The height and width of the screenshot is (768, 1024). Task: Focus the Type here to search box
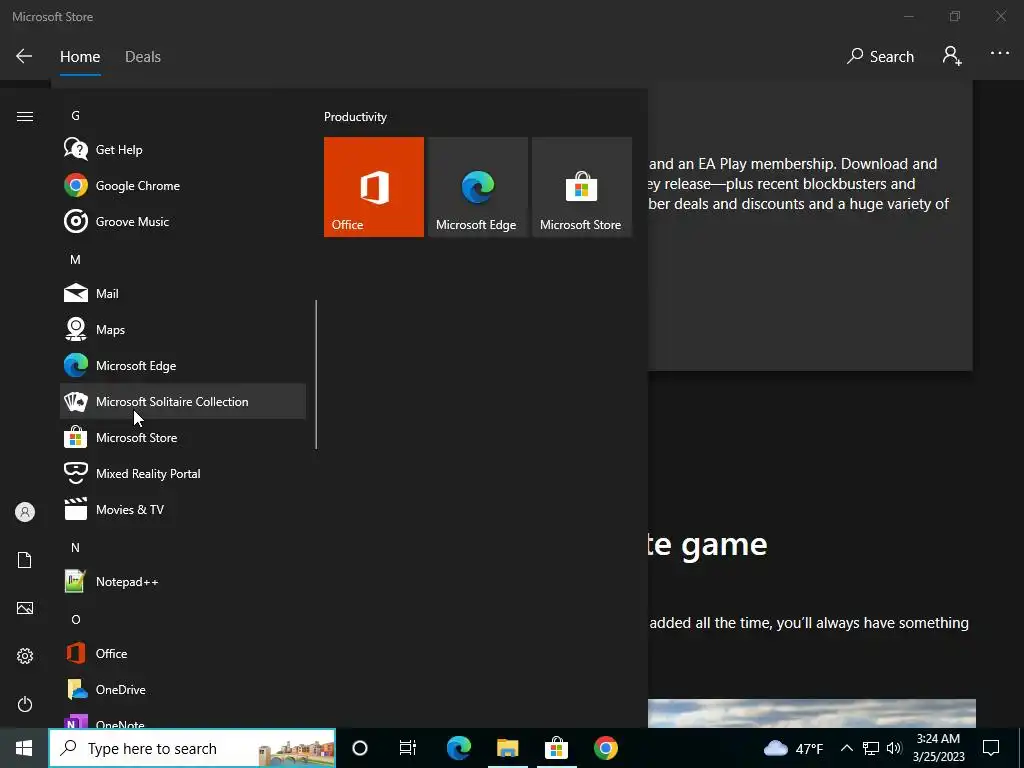coord(192,748)
